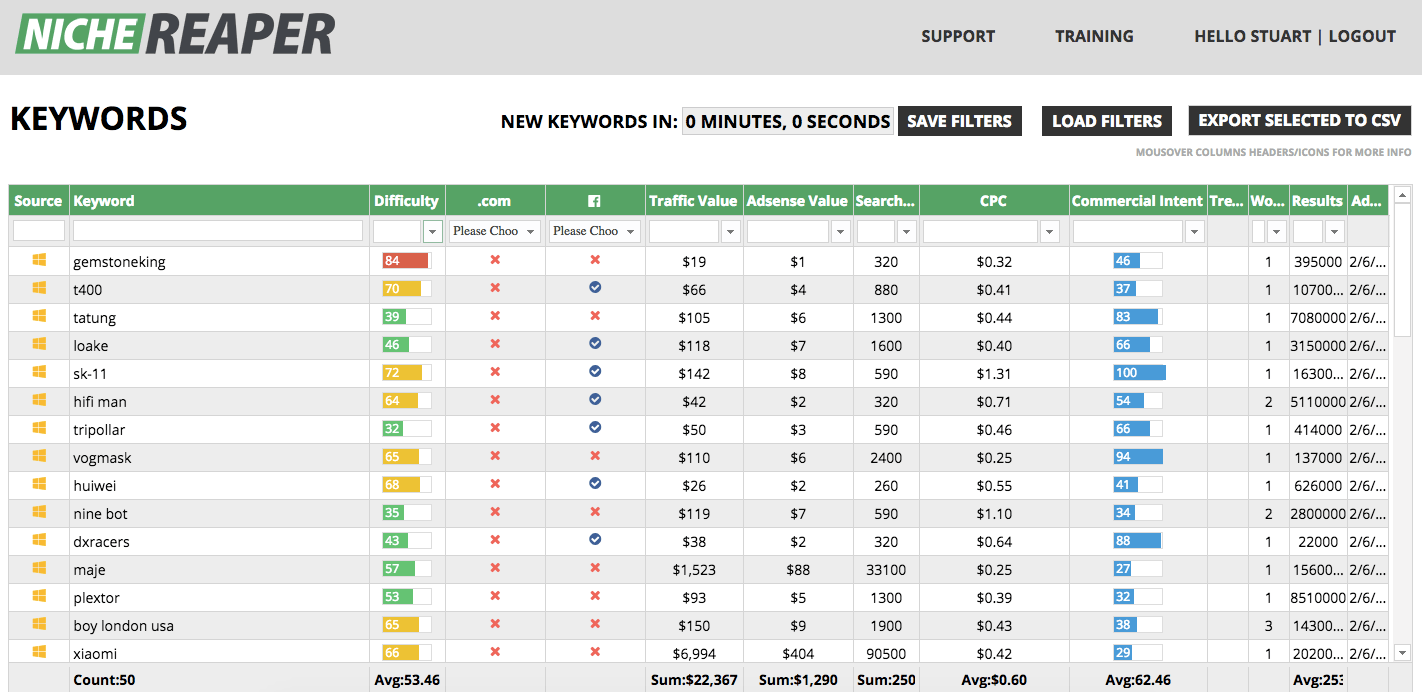Click the table scrollbar up arrow

[x=1402, y=195]
